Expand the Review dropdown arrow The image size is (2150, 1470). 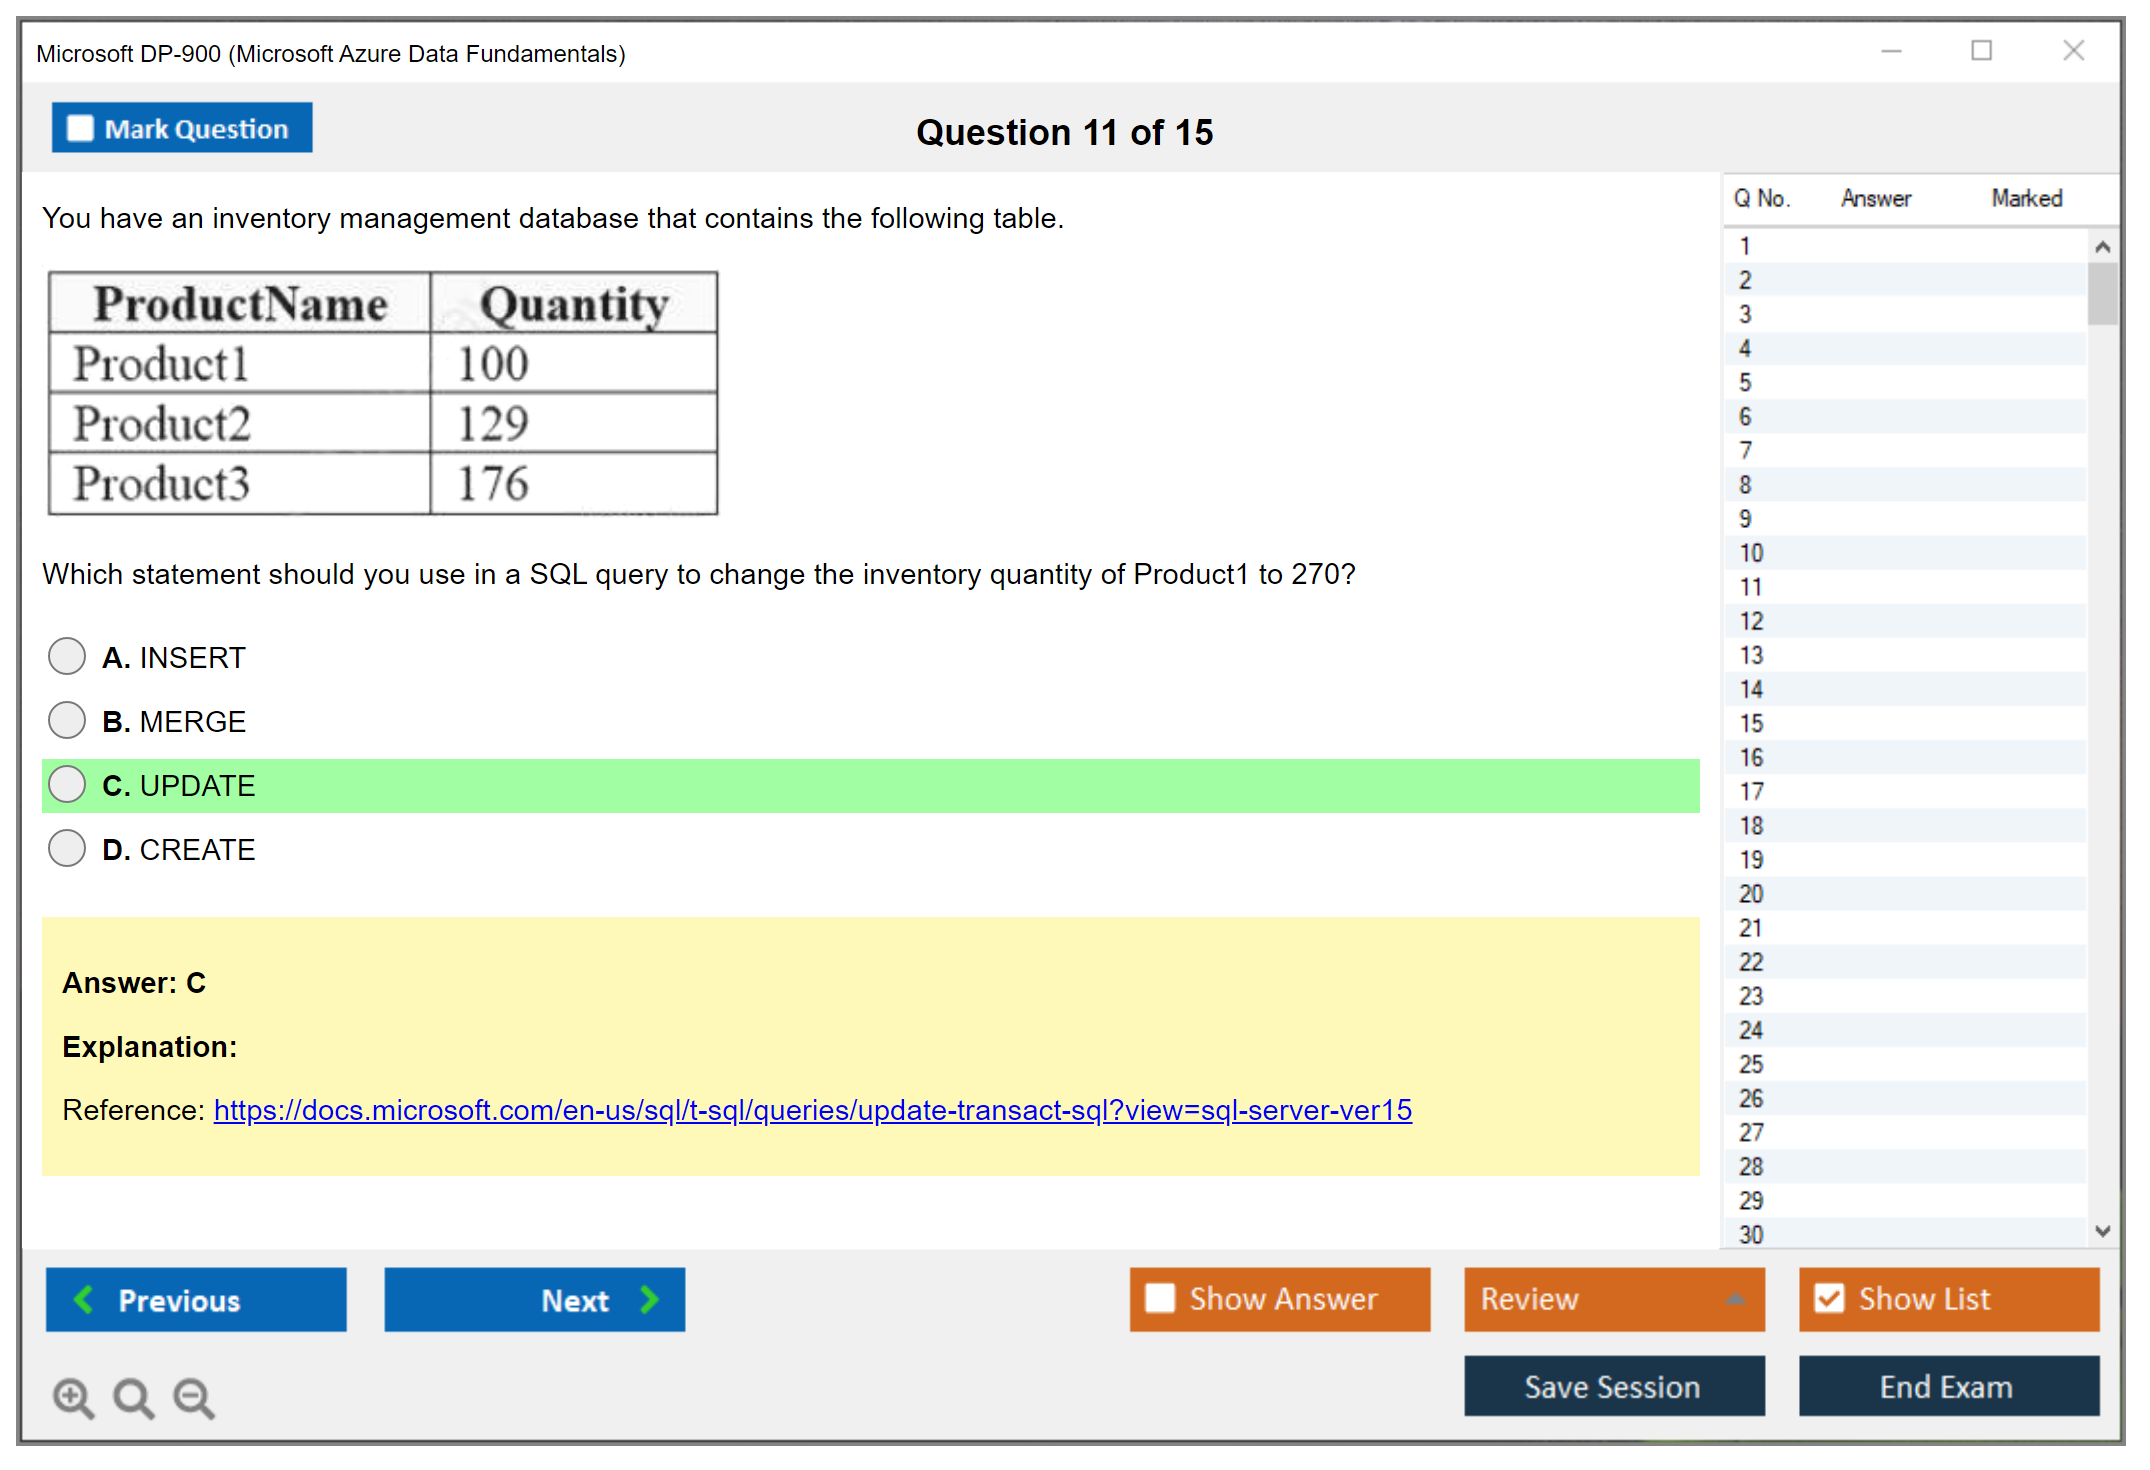pos(1736,1299)
